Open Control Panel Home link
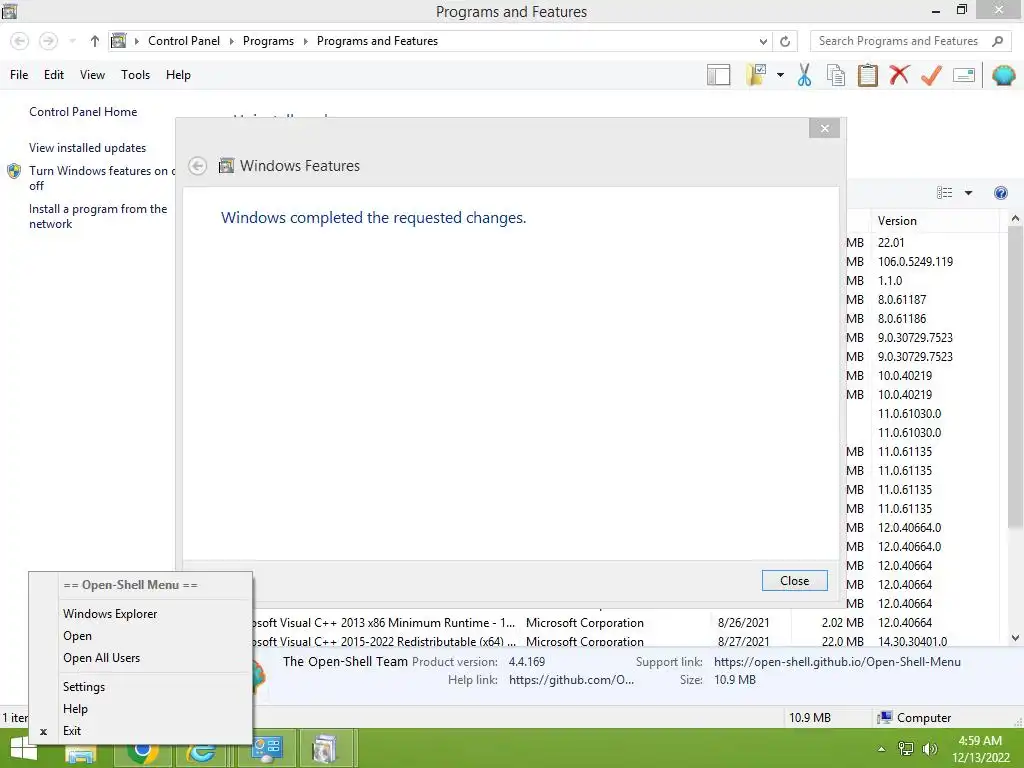Image resolution: width=1024 pixels, height=768 pixels. click(x=83, y=112)
